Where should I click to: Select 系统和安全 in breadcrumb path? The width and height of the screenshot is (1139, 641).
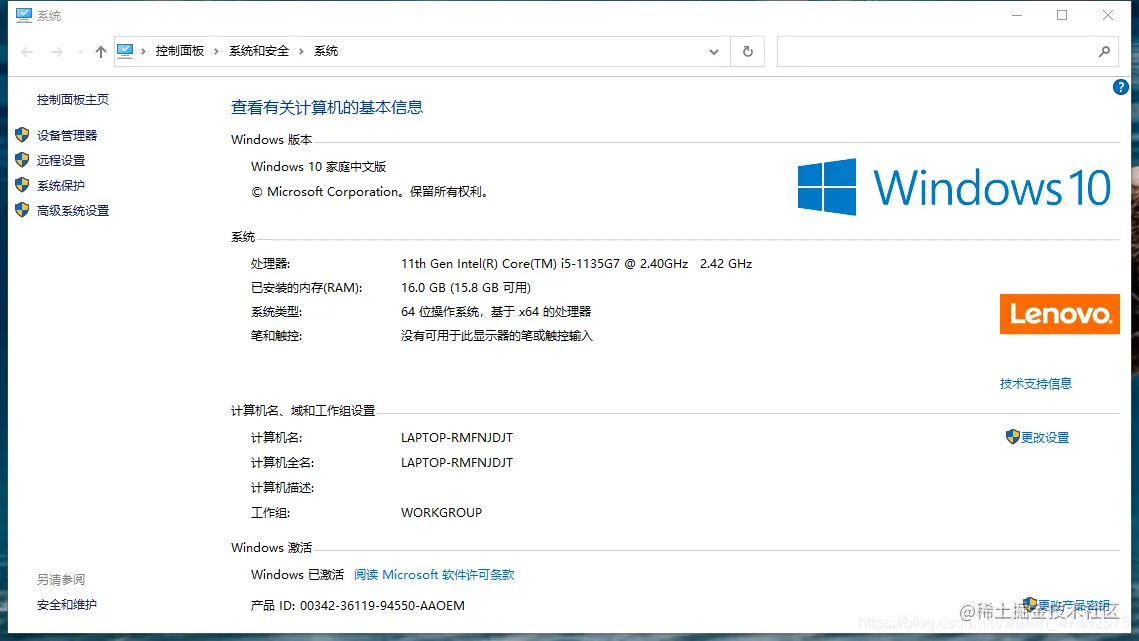click(x=259, y=51)
